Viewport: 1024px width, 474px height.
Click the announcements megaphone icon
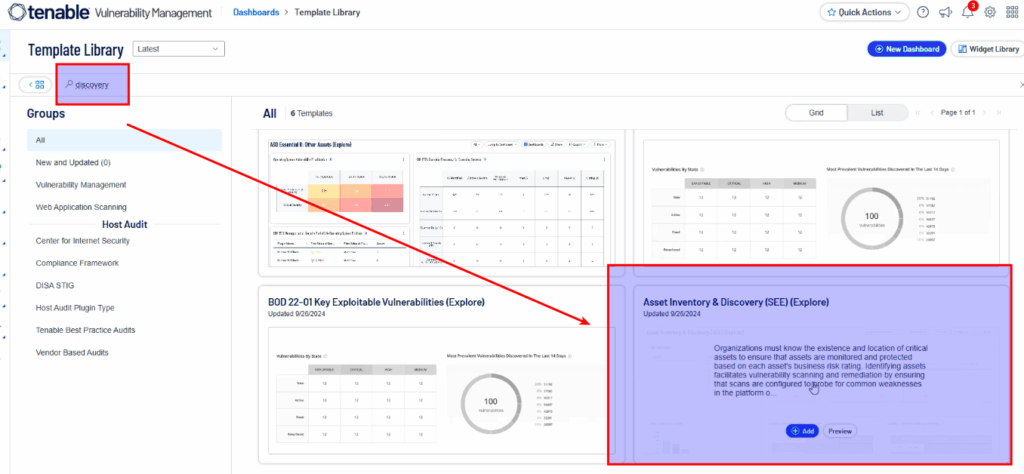pyautogui.click(x=945, y=12)
